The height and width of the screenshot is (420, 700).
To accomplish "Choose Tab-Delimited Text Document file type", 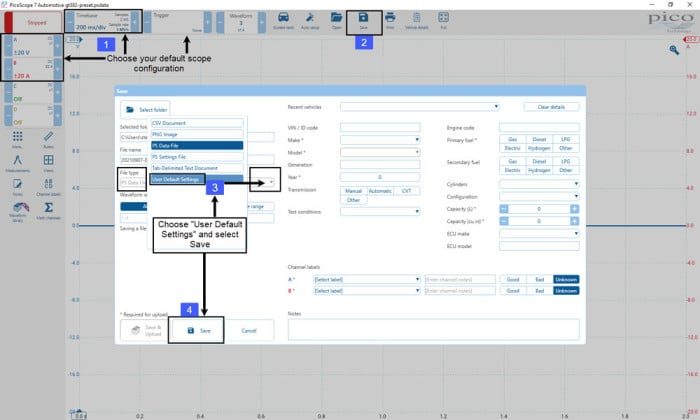I will [197, 168].
